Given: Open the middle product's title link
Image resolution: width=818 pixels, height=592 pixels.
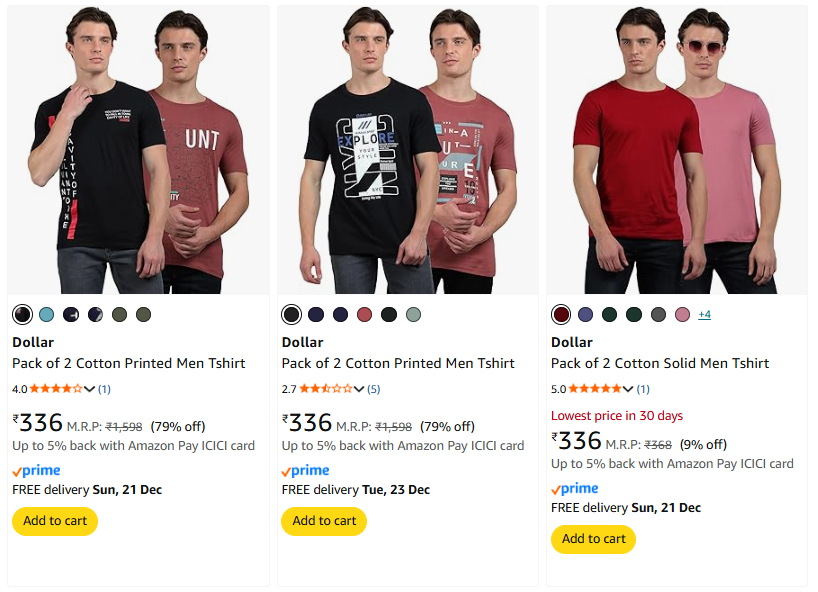Looking at the screenshot, I should pos(398,363).
